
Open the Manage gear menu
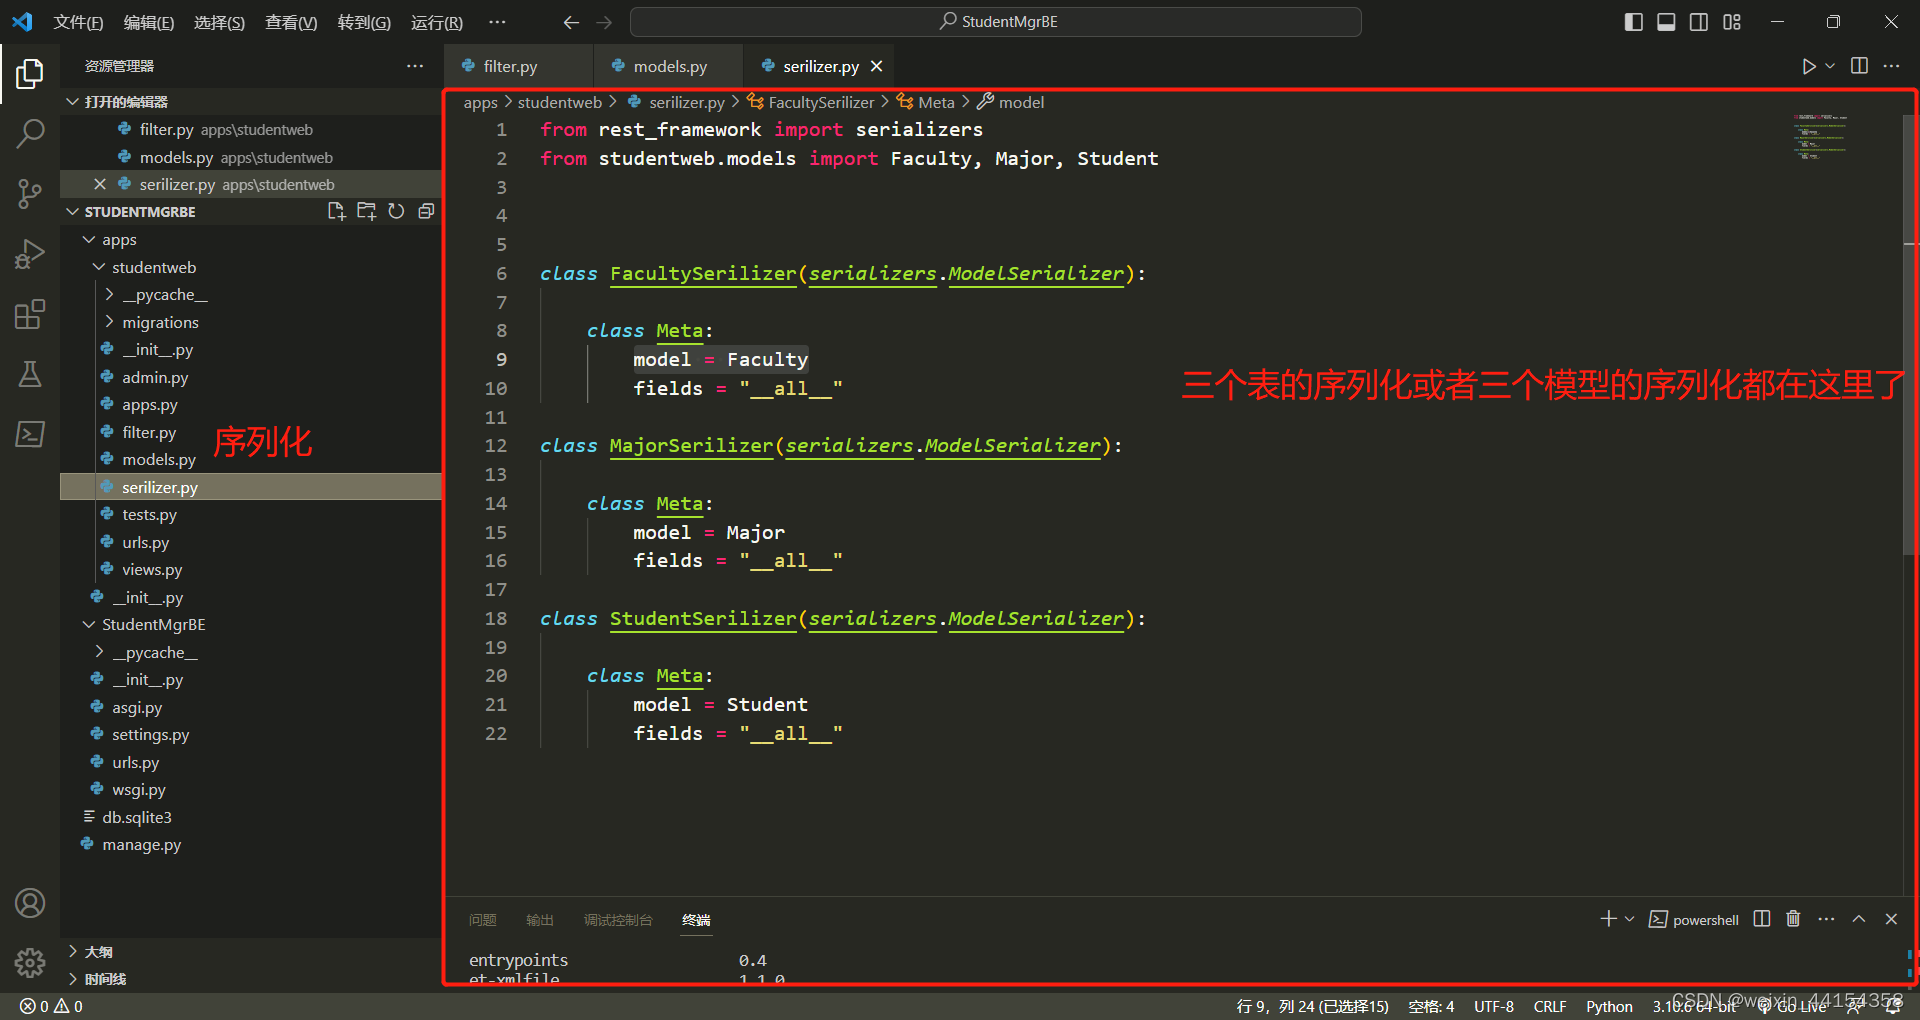(30, 962)
